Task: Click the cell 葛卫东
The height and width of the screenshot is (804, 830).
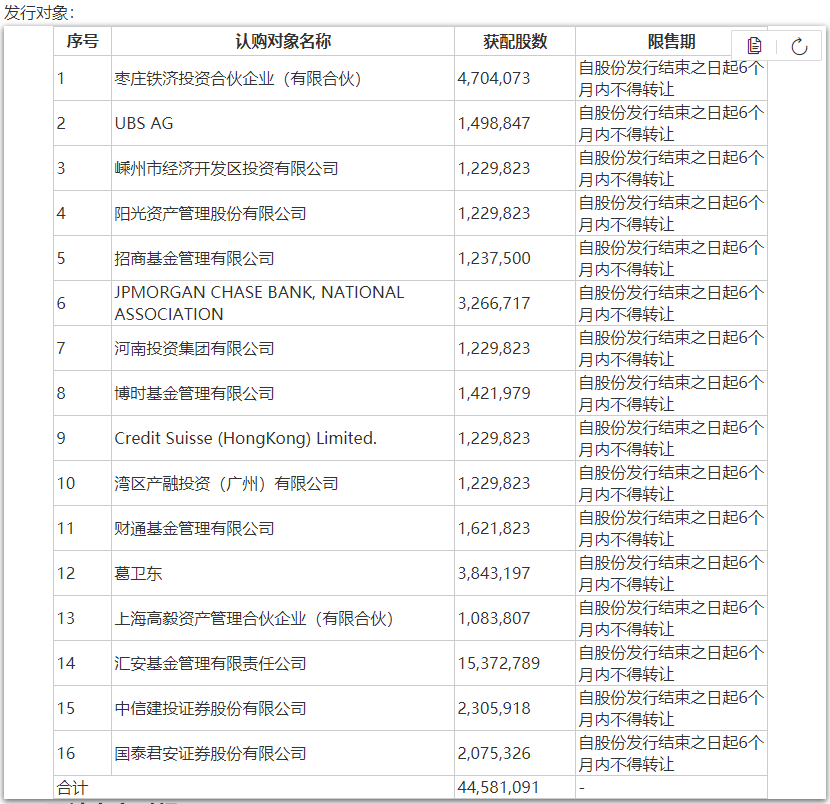Action: pos(283,573)
